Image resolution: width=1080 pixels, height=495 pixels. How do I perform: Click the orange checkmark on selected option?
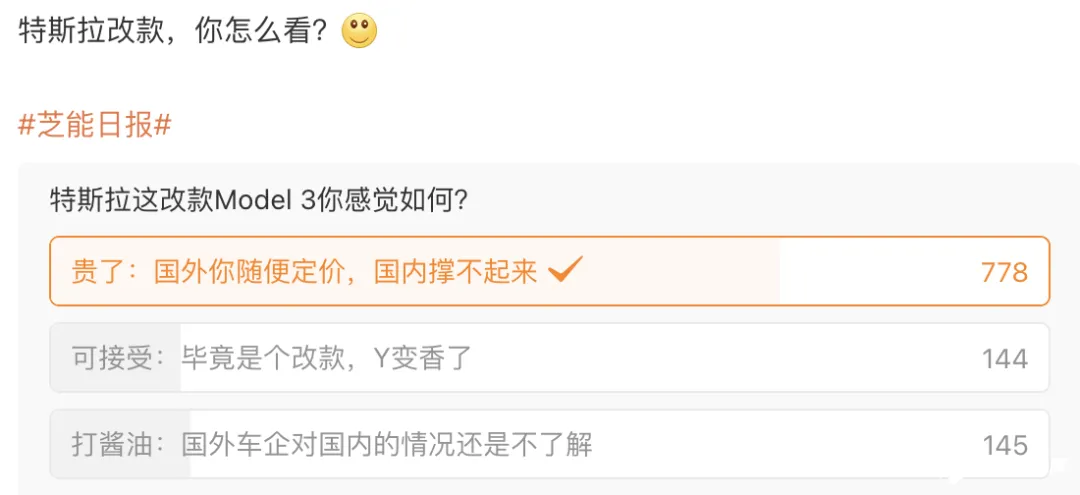565,269
